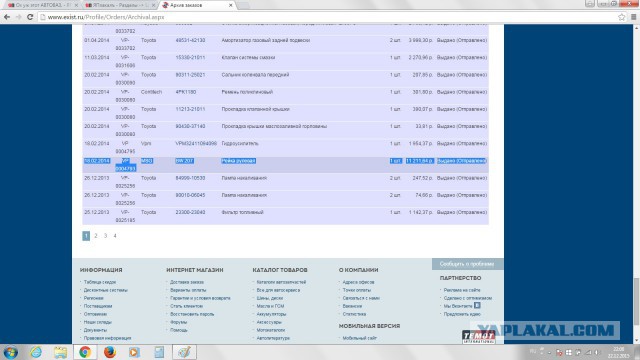Go to page 3 of the archive
Screen dimensions: 640x360
105,236
